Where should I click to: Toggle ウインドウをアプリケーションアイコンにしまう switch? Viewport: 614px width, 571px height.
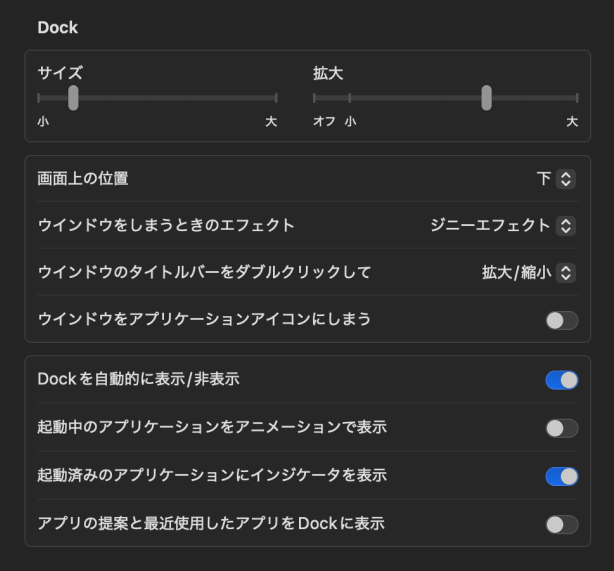tap(562, 321)
